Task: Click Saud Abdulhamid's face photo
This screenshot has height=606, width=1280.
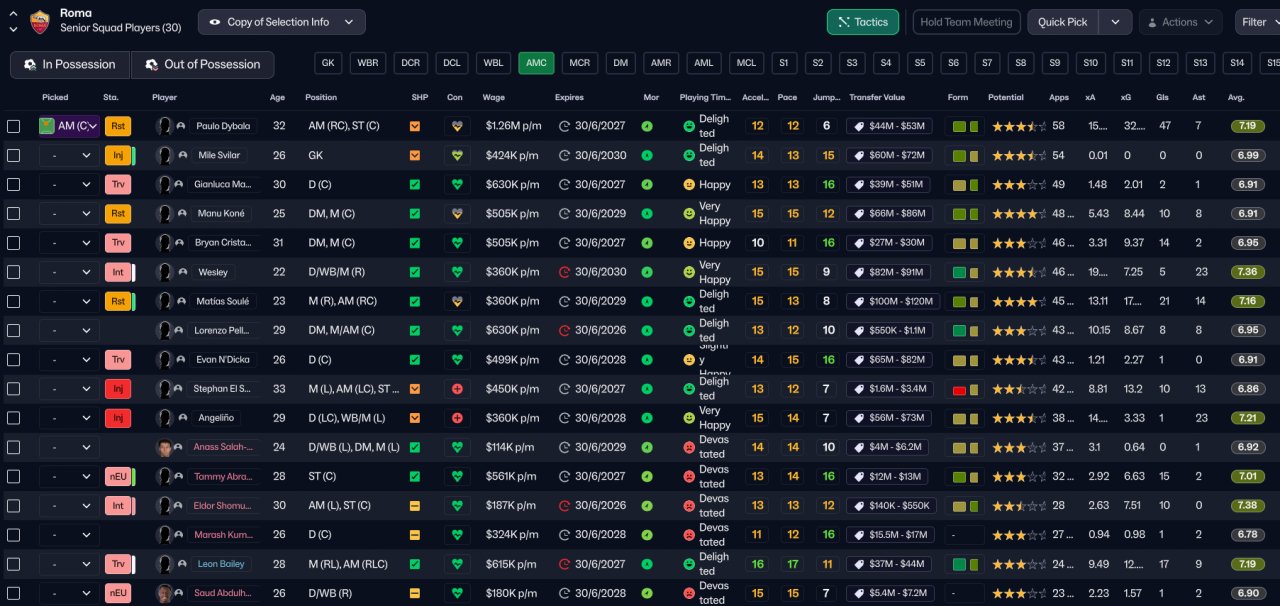Action: pyautogui.click(x=164, y=593)
